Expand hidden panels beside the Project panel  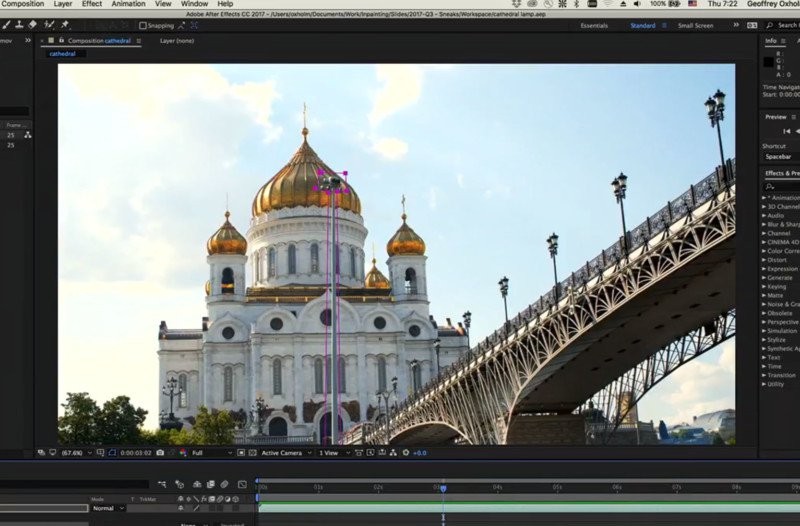(28, 40)
